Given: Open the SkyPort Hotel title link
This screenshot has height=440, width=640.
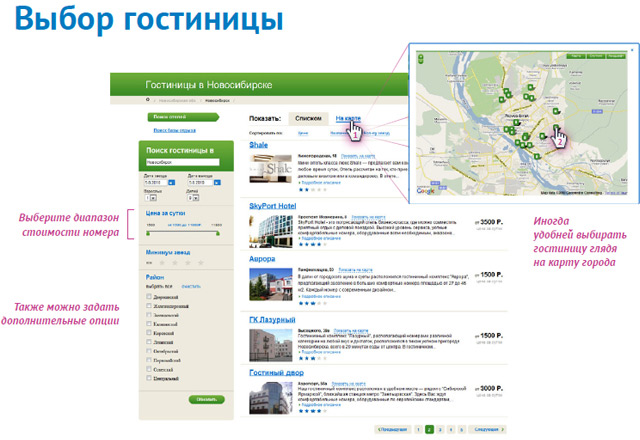Looking at the screenshot, I should (273, 206).
